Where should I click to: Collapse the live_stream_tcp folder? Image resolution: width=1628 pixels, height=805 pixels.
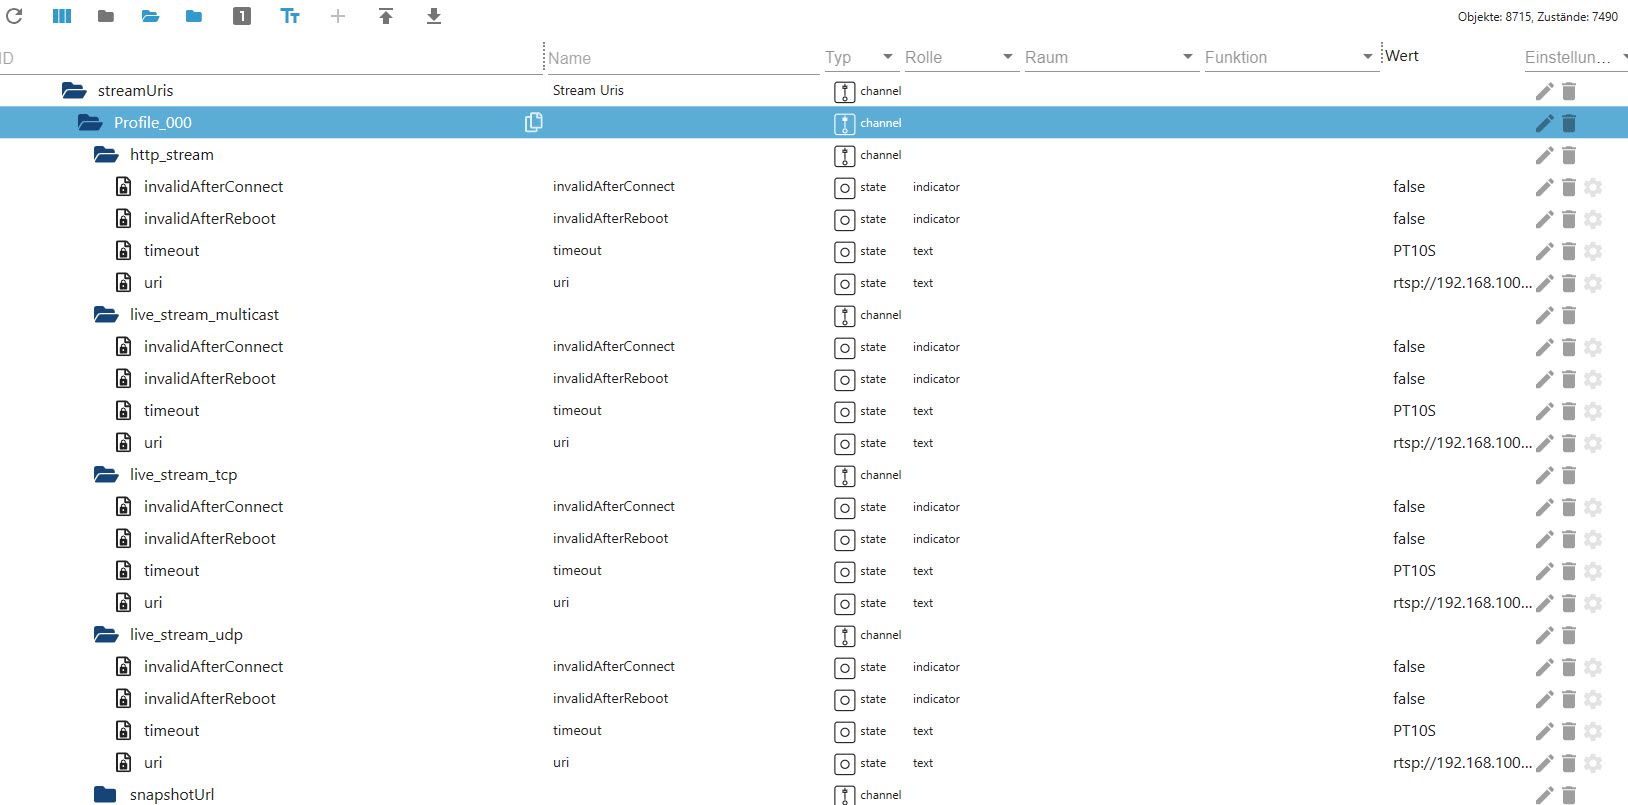pos(106,474)
